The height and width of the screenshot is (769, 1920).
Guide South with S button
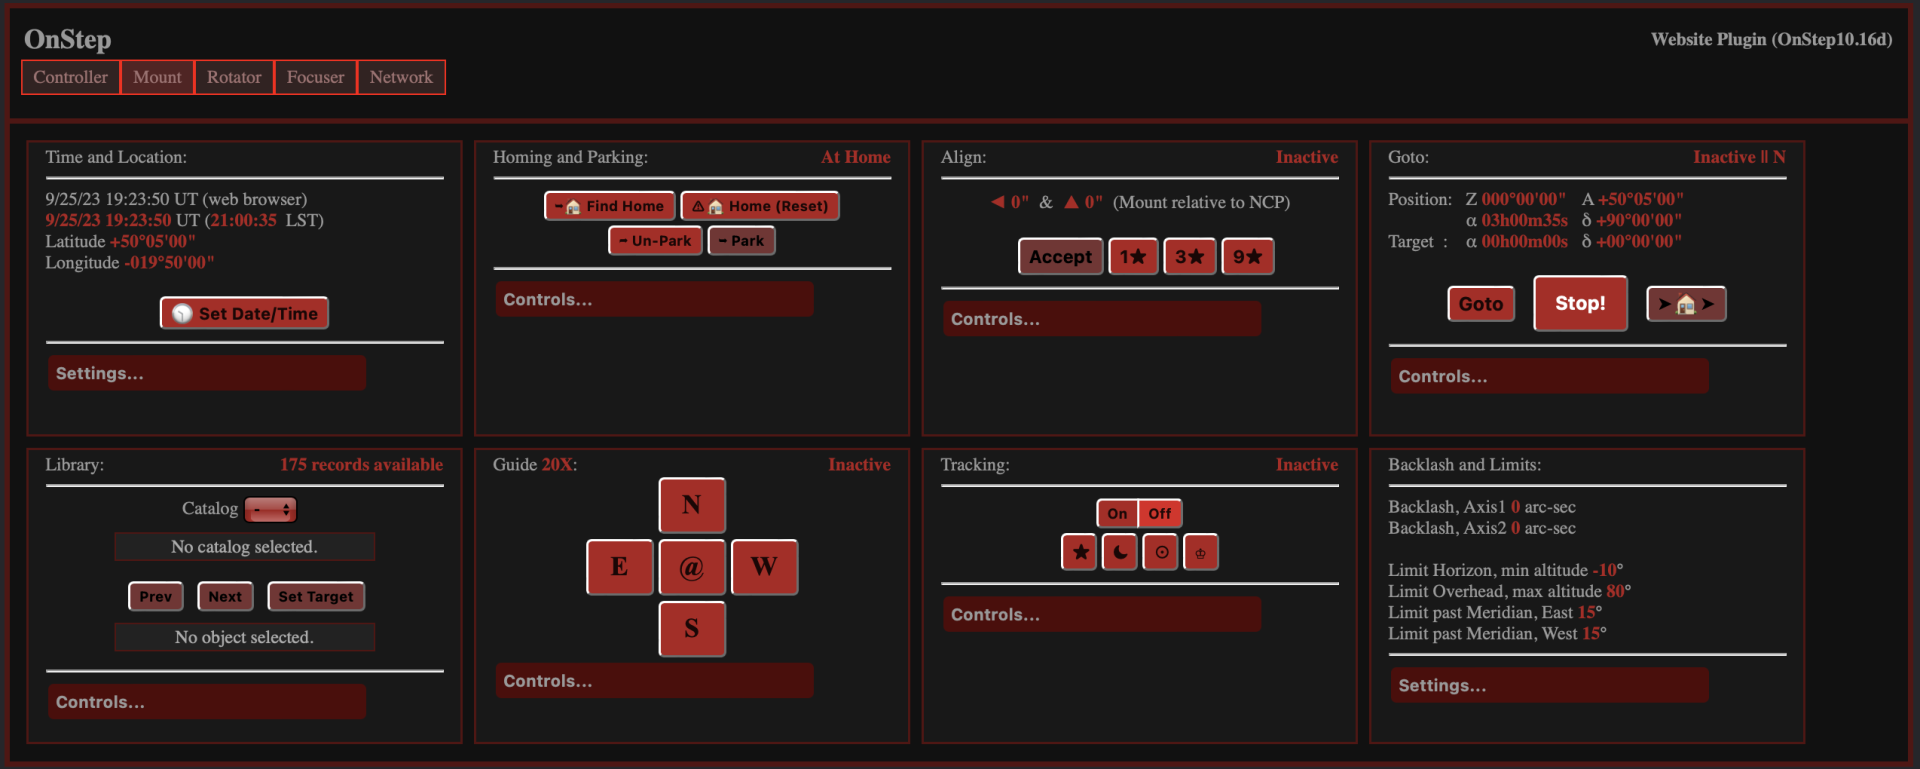[x=692, y=629]
